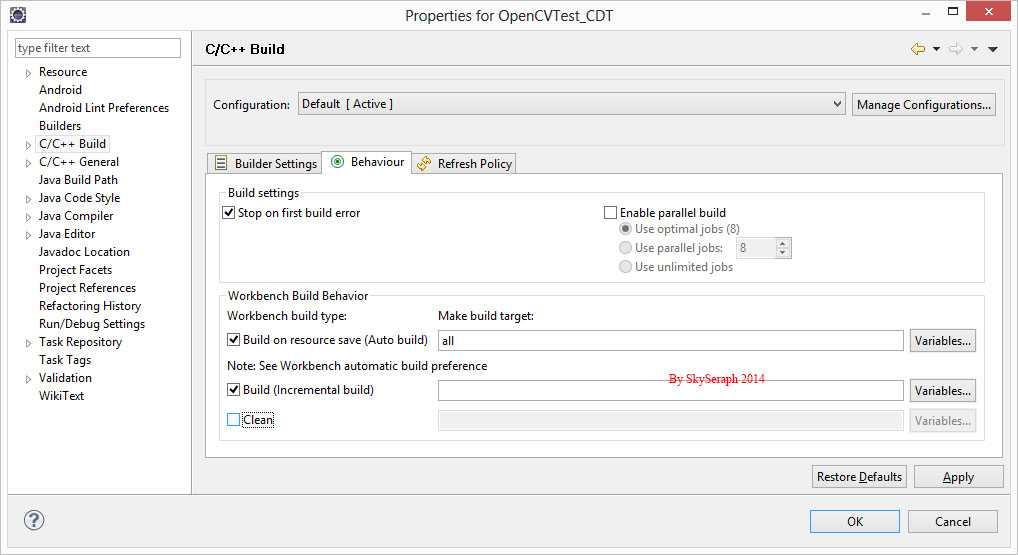This screenshot has height=555, width=1018.
Task: Open back history dropdown arrow
Action: tap(936, 49)
